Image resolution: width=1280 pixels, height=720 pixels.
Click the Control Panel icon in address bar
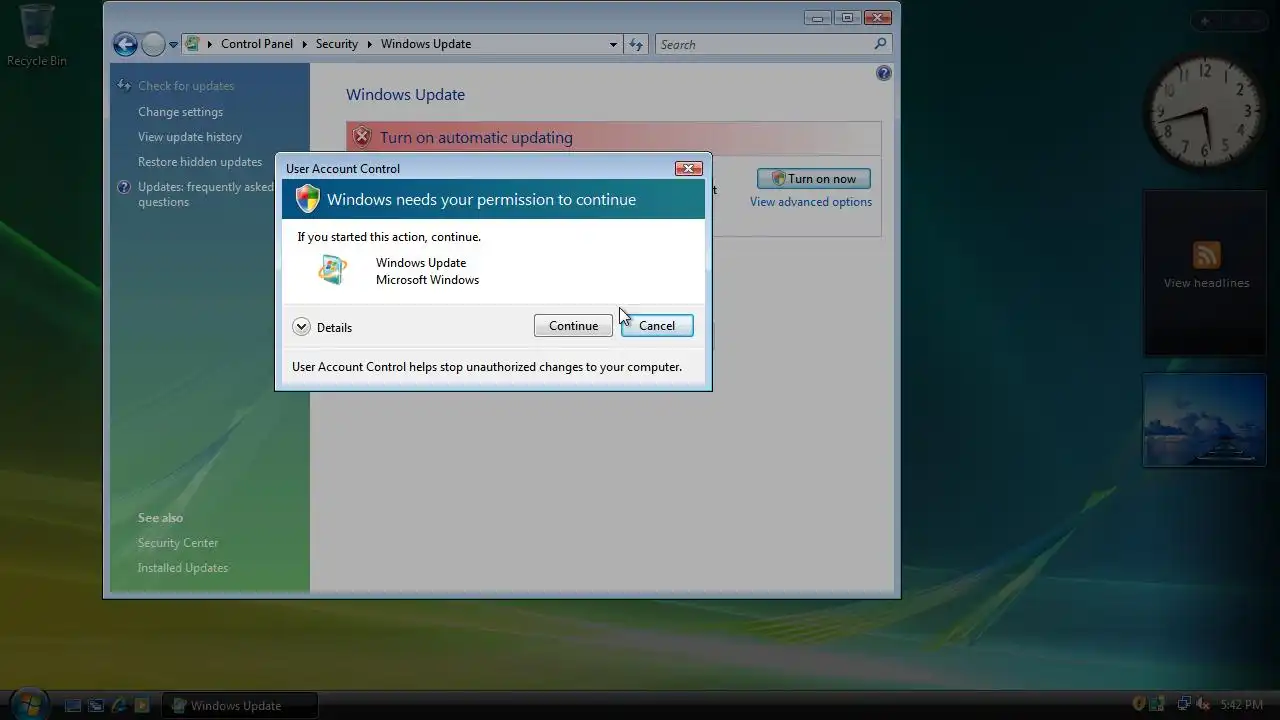click(x=193, y=44)
